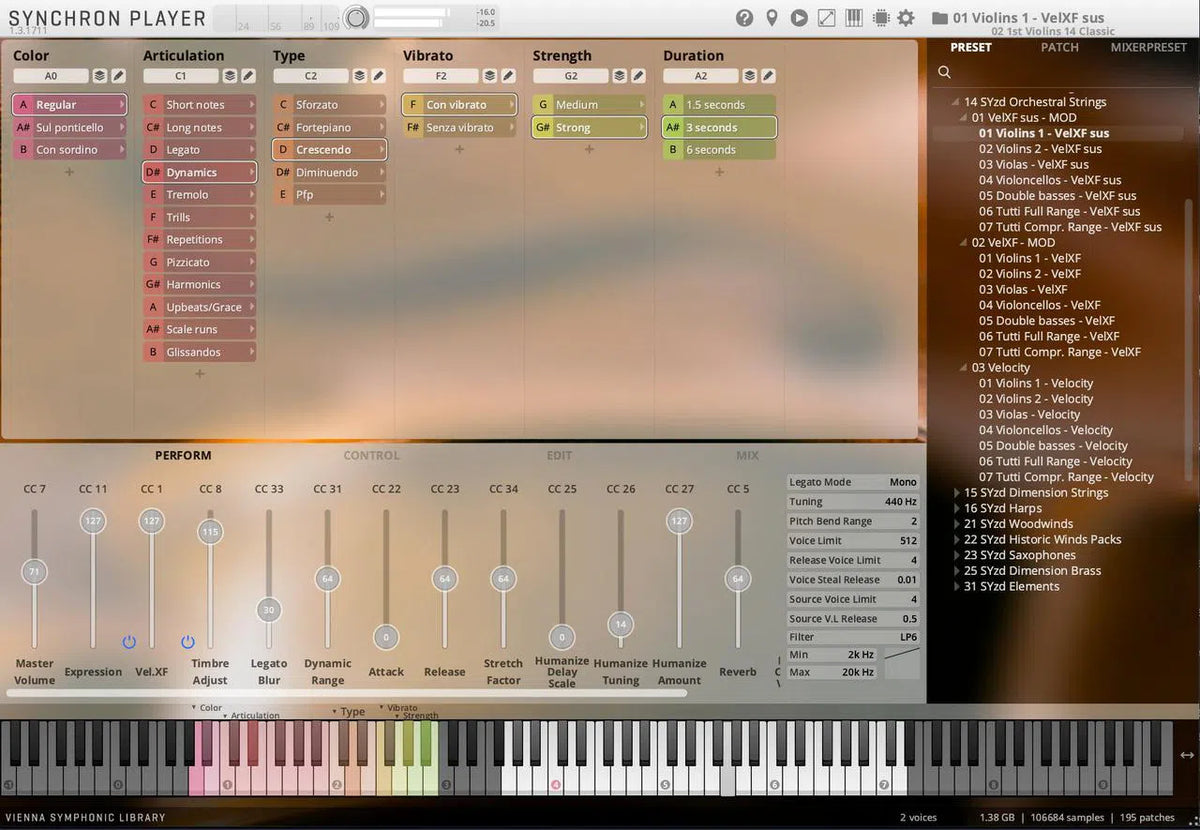Viewport: 1200px width, 830px height.
Task: Select the 6 seconds duration option
Action: (x=718, y=150)
